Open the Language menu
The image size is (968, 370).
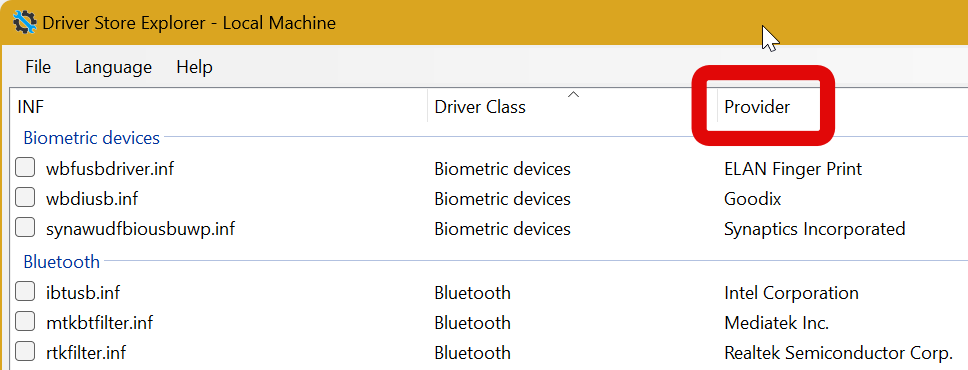(114, 67)
